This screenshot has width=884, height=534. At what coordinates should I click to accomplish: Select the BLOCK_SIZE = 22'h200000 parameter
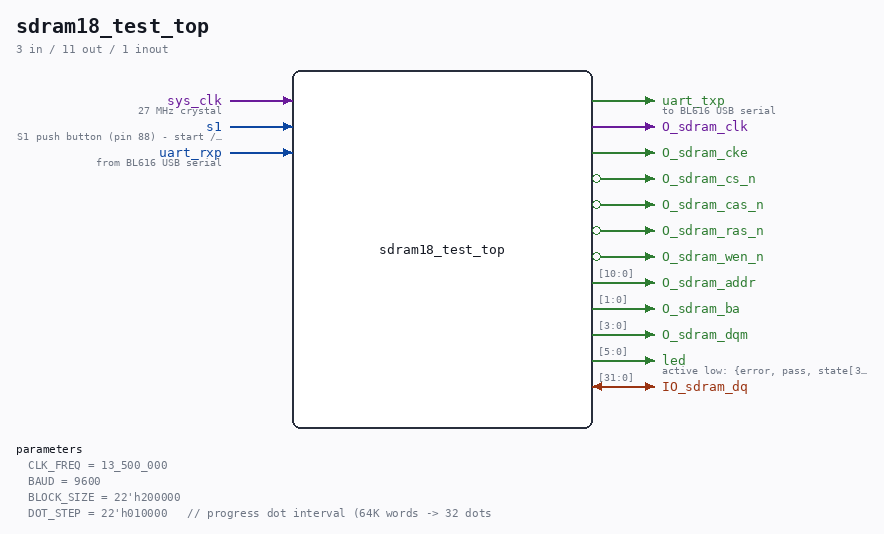click(104, 497)
